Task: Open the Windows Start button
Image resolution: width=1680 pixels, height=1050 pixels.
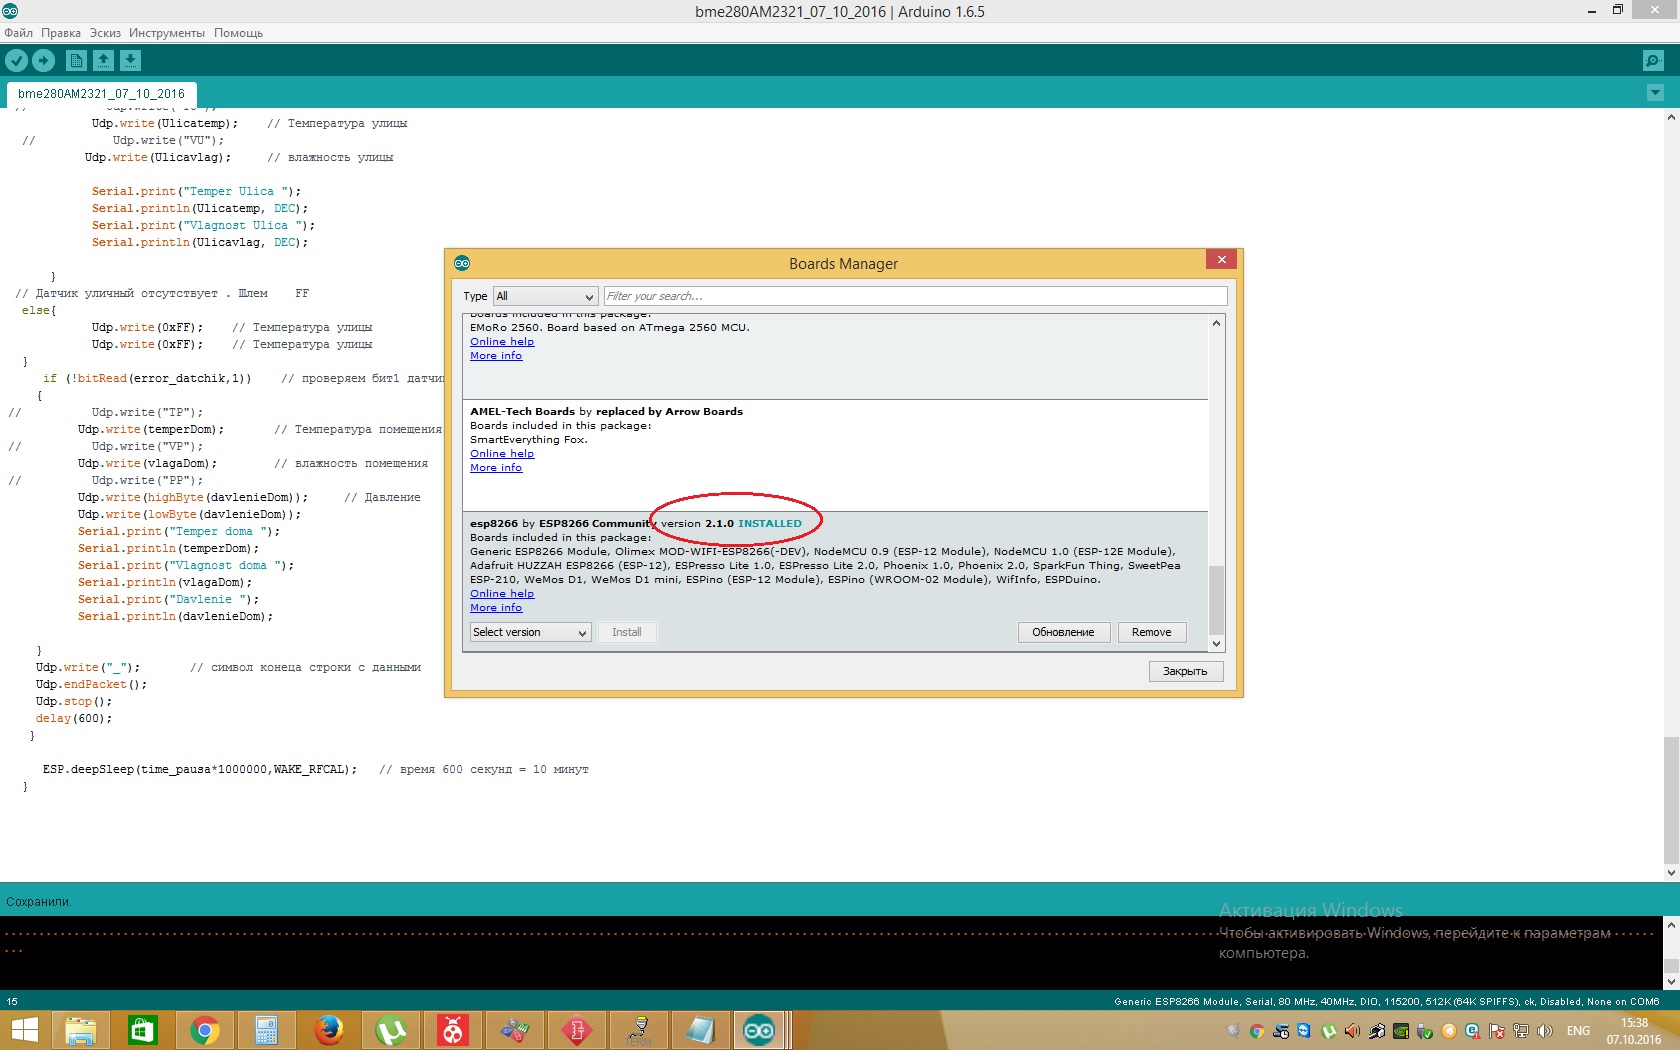Action: 24,1030
